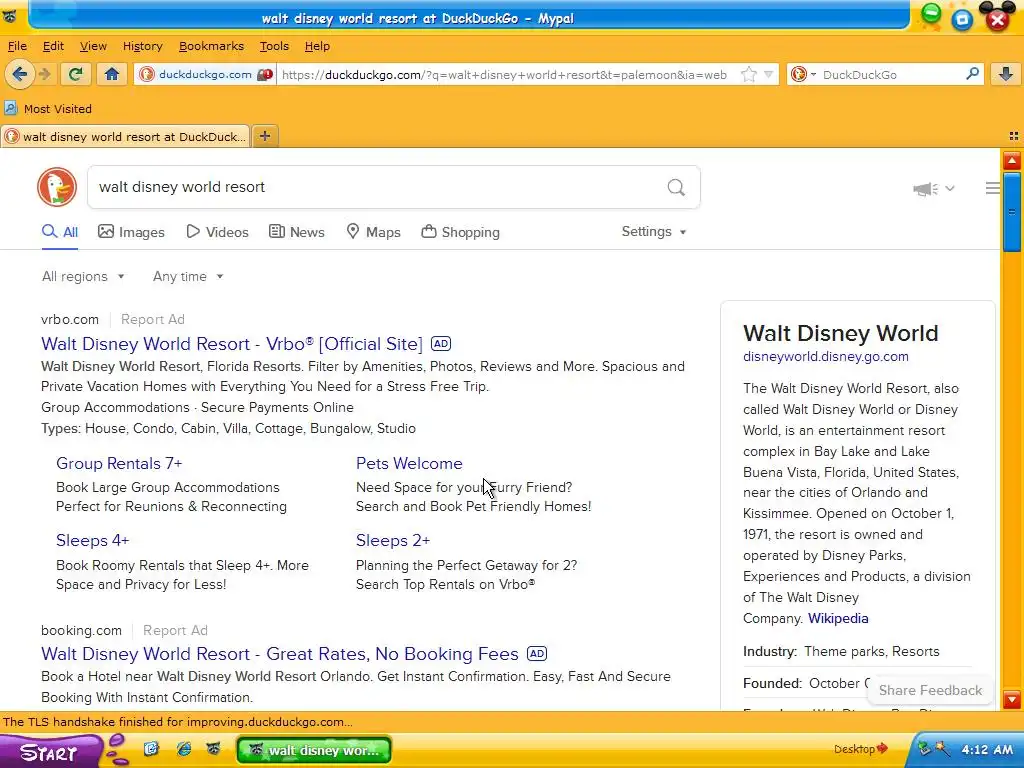Open the Wikipedia link in the info panel
This screenshot has height=768, width=1024.
pos(838,618)
